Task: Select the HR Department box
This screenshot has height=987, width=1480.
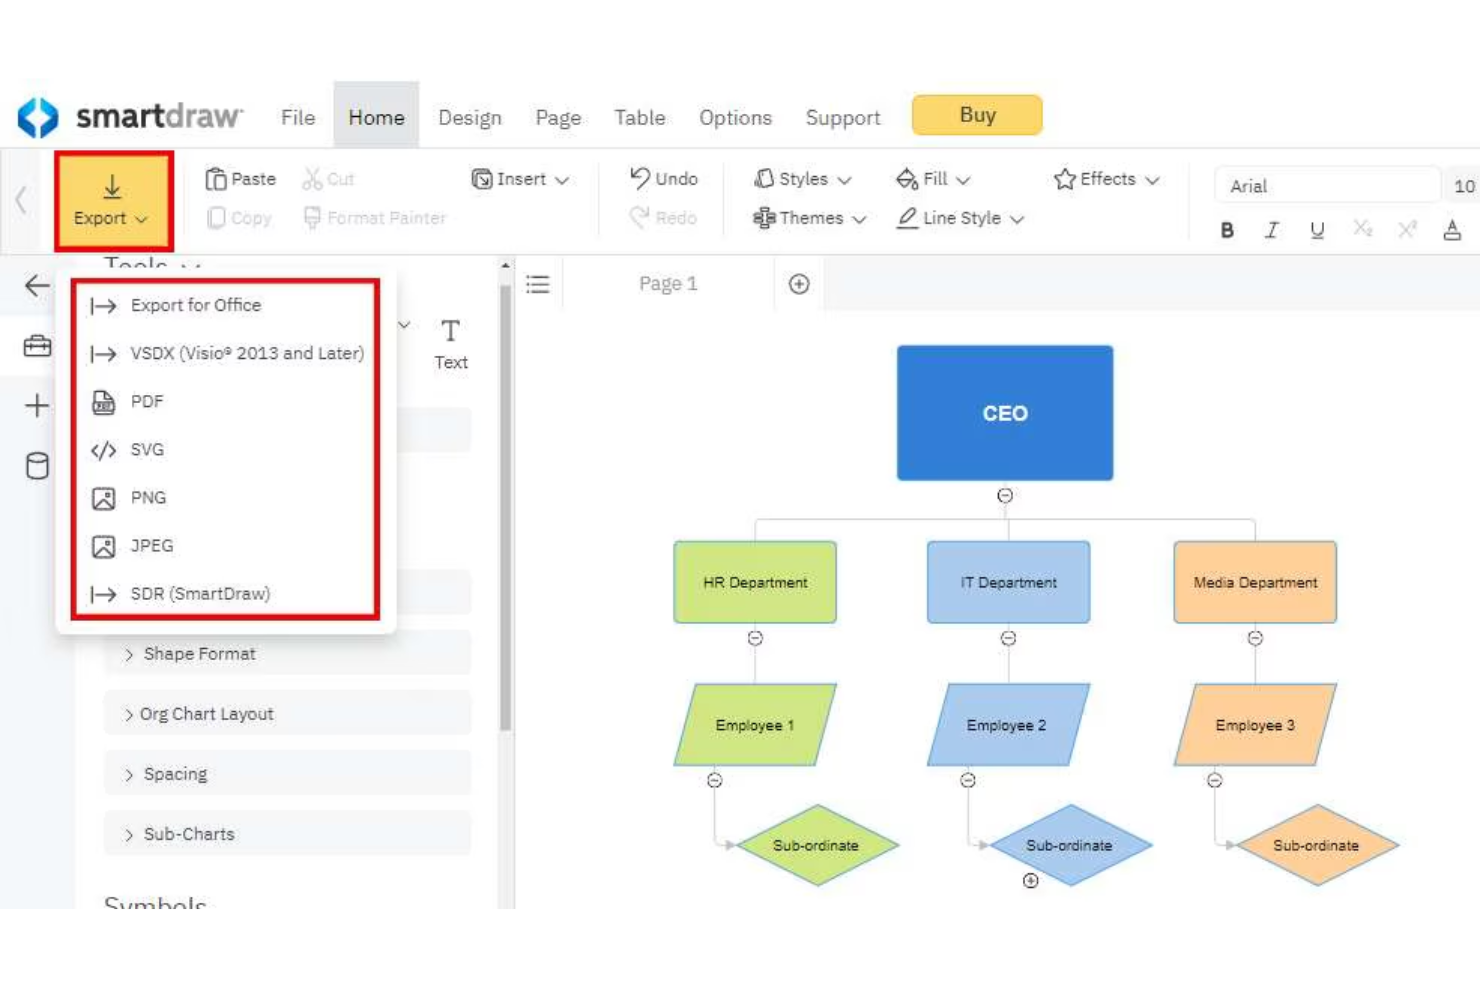Action: click(755, 582)
